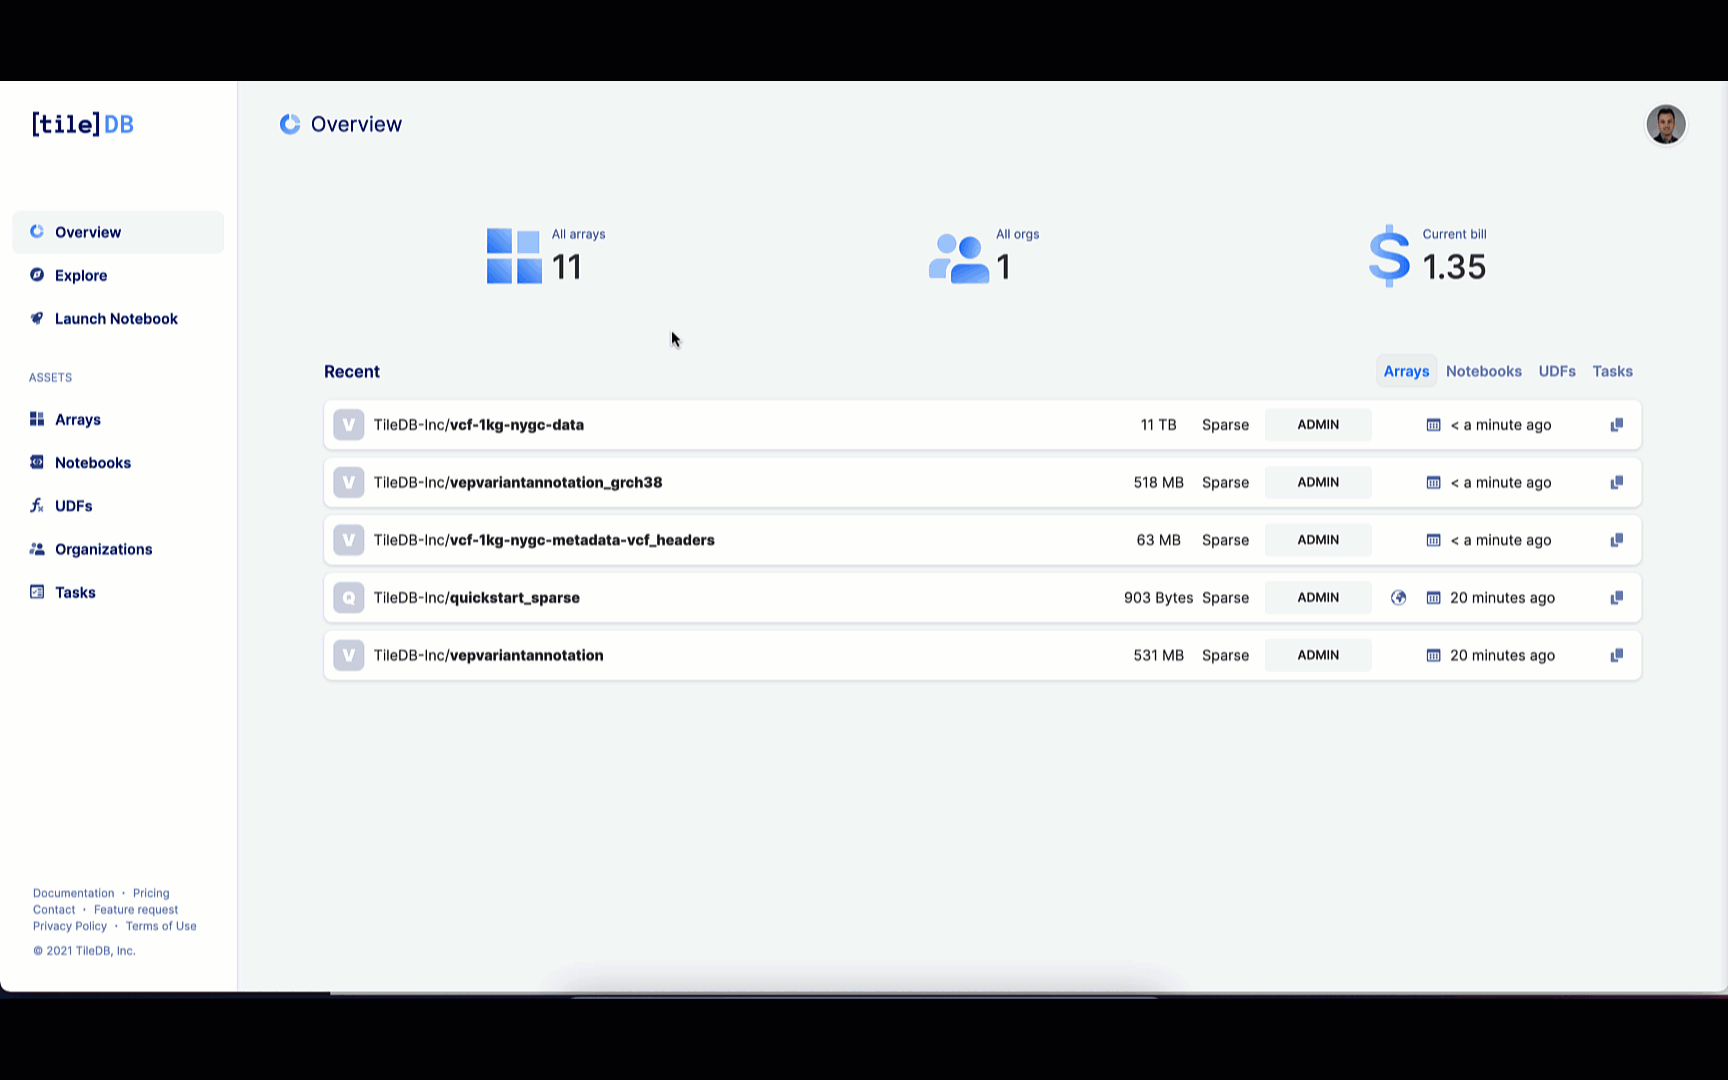
Task: Copy URI of vepvariantannotation row
Action: (1616, 655)
